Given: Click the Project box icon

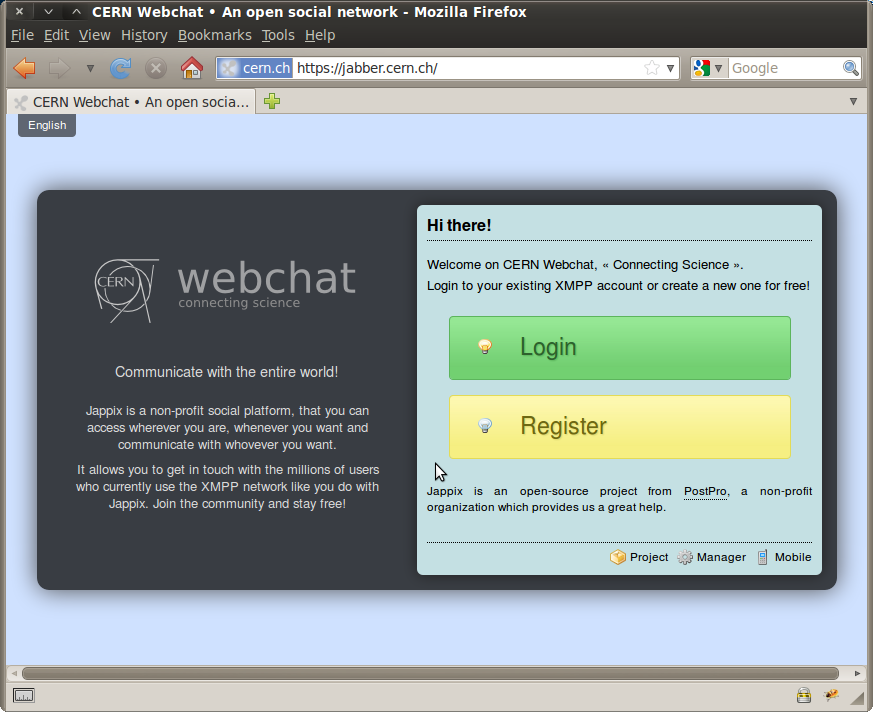Looking at the screenshot, I should (617, 557).
